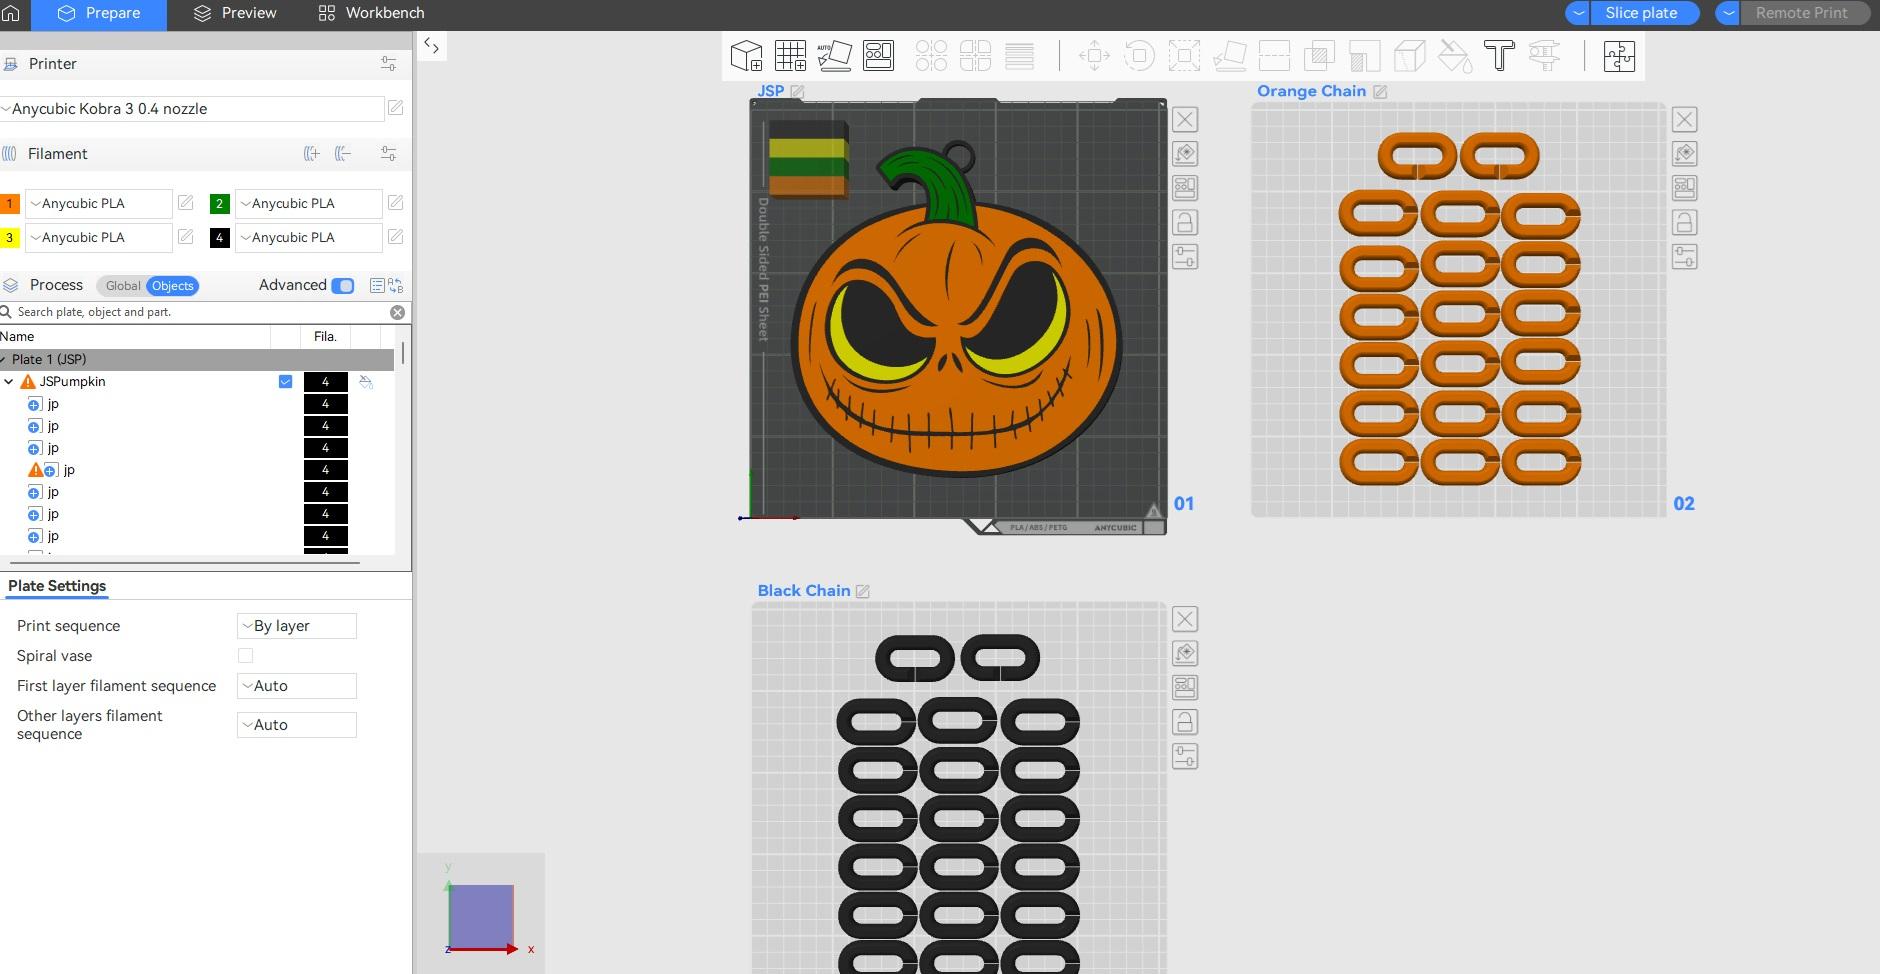1880x974 pixels.
Task: Select the Seam painting cube tool
Action: [x=1409, y=56]
